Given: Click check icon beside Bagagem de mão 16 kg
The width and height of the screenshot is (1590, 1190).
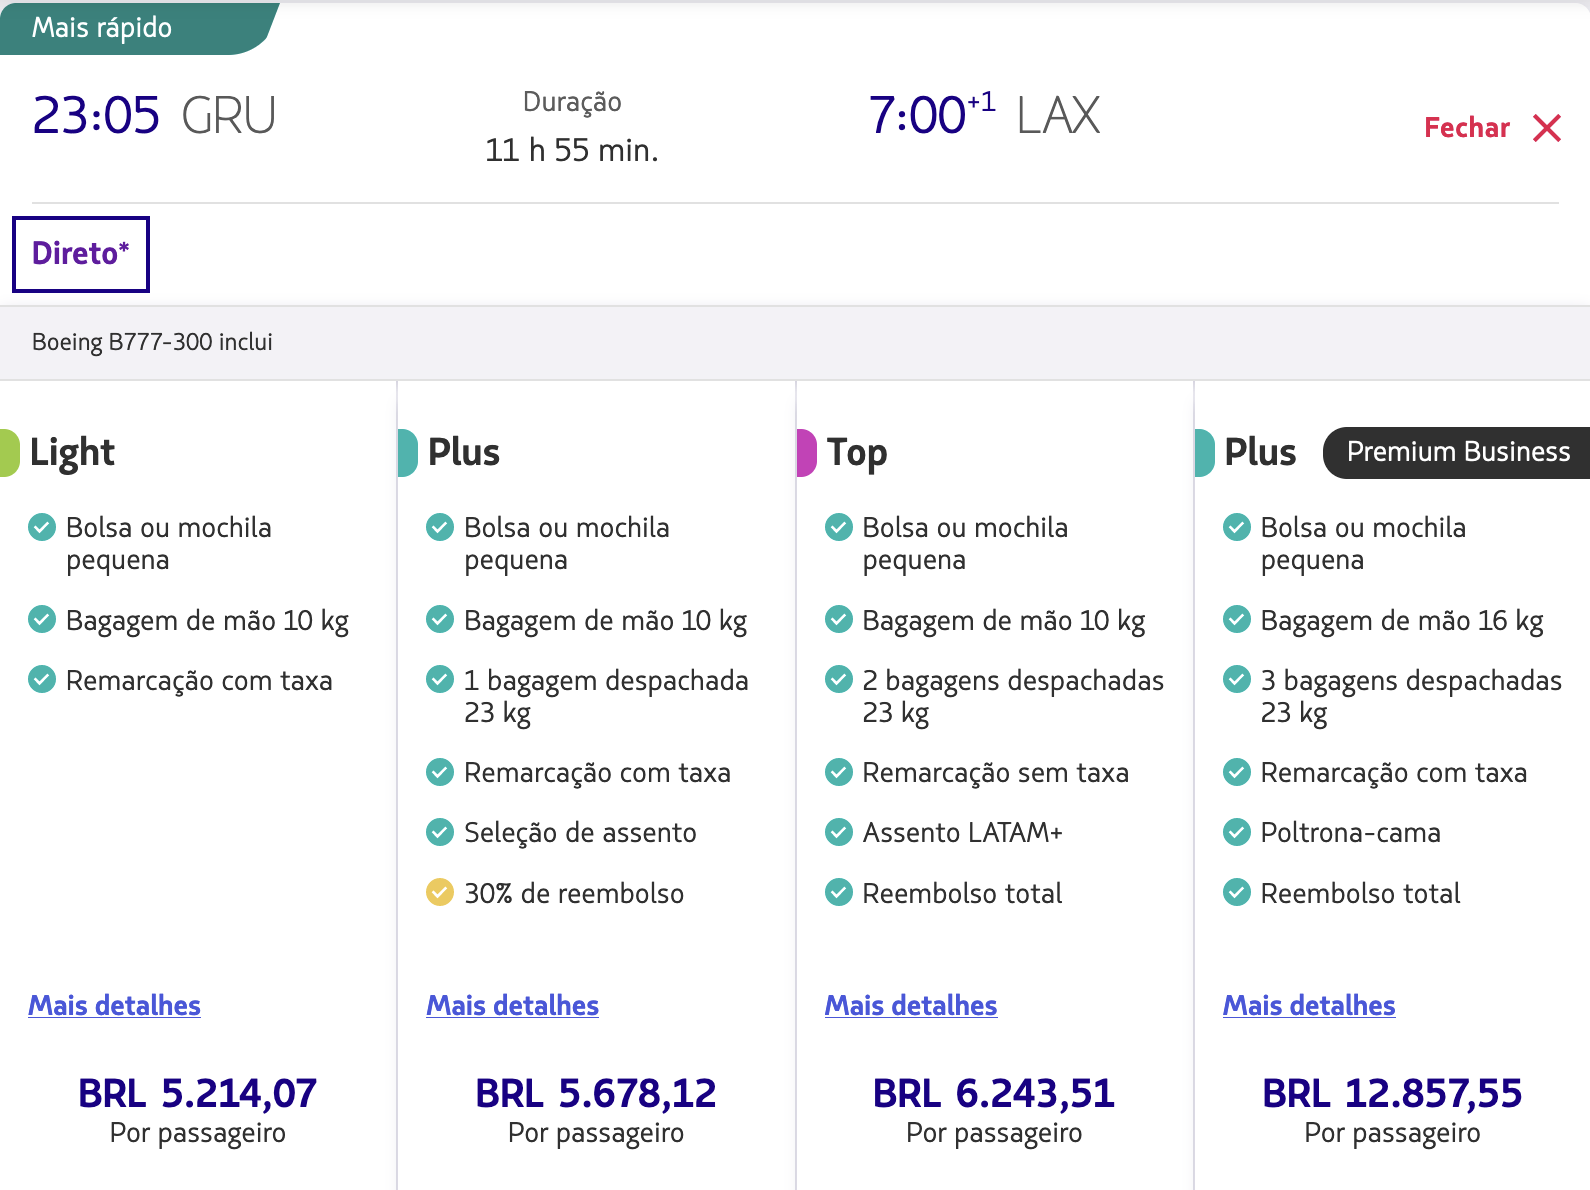Looking at the screenshot, I should point(1237,619).
